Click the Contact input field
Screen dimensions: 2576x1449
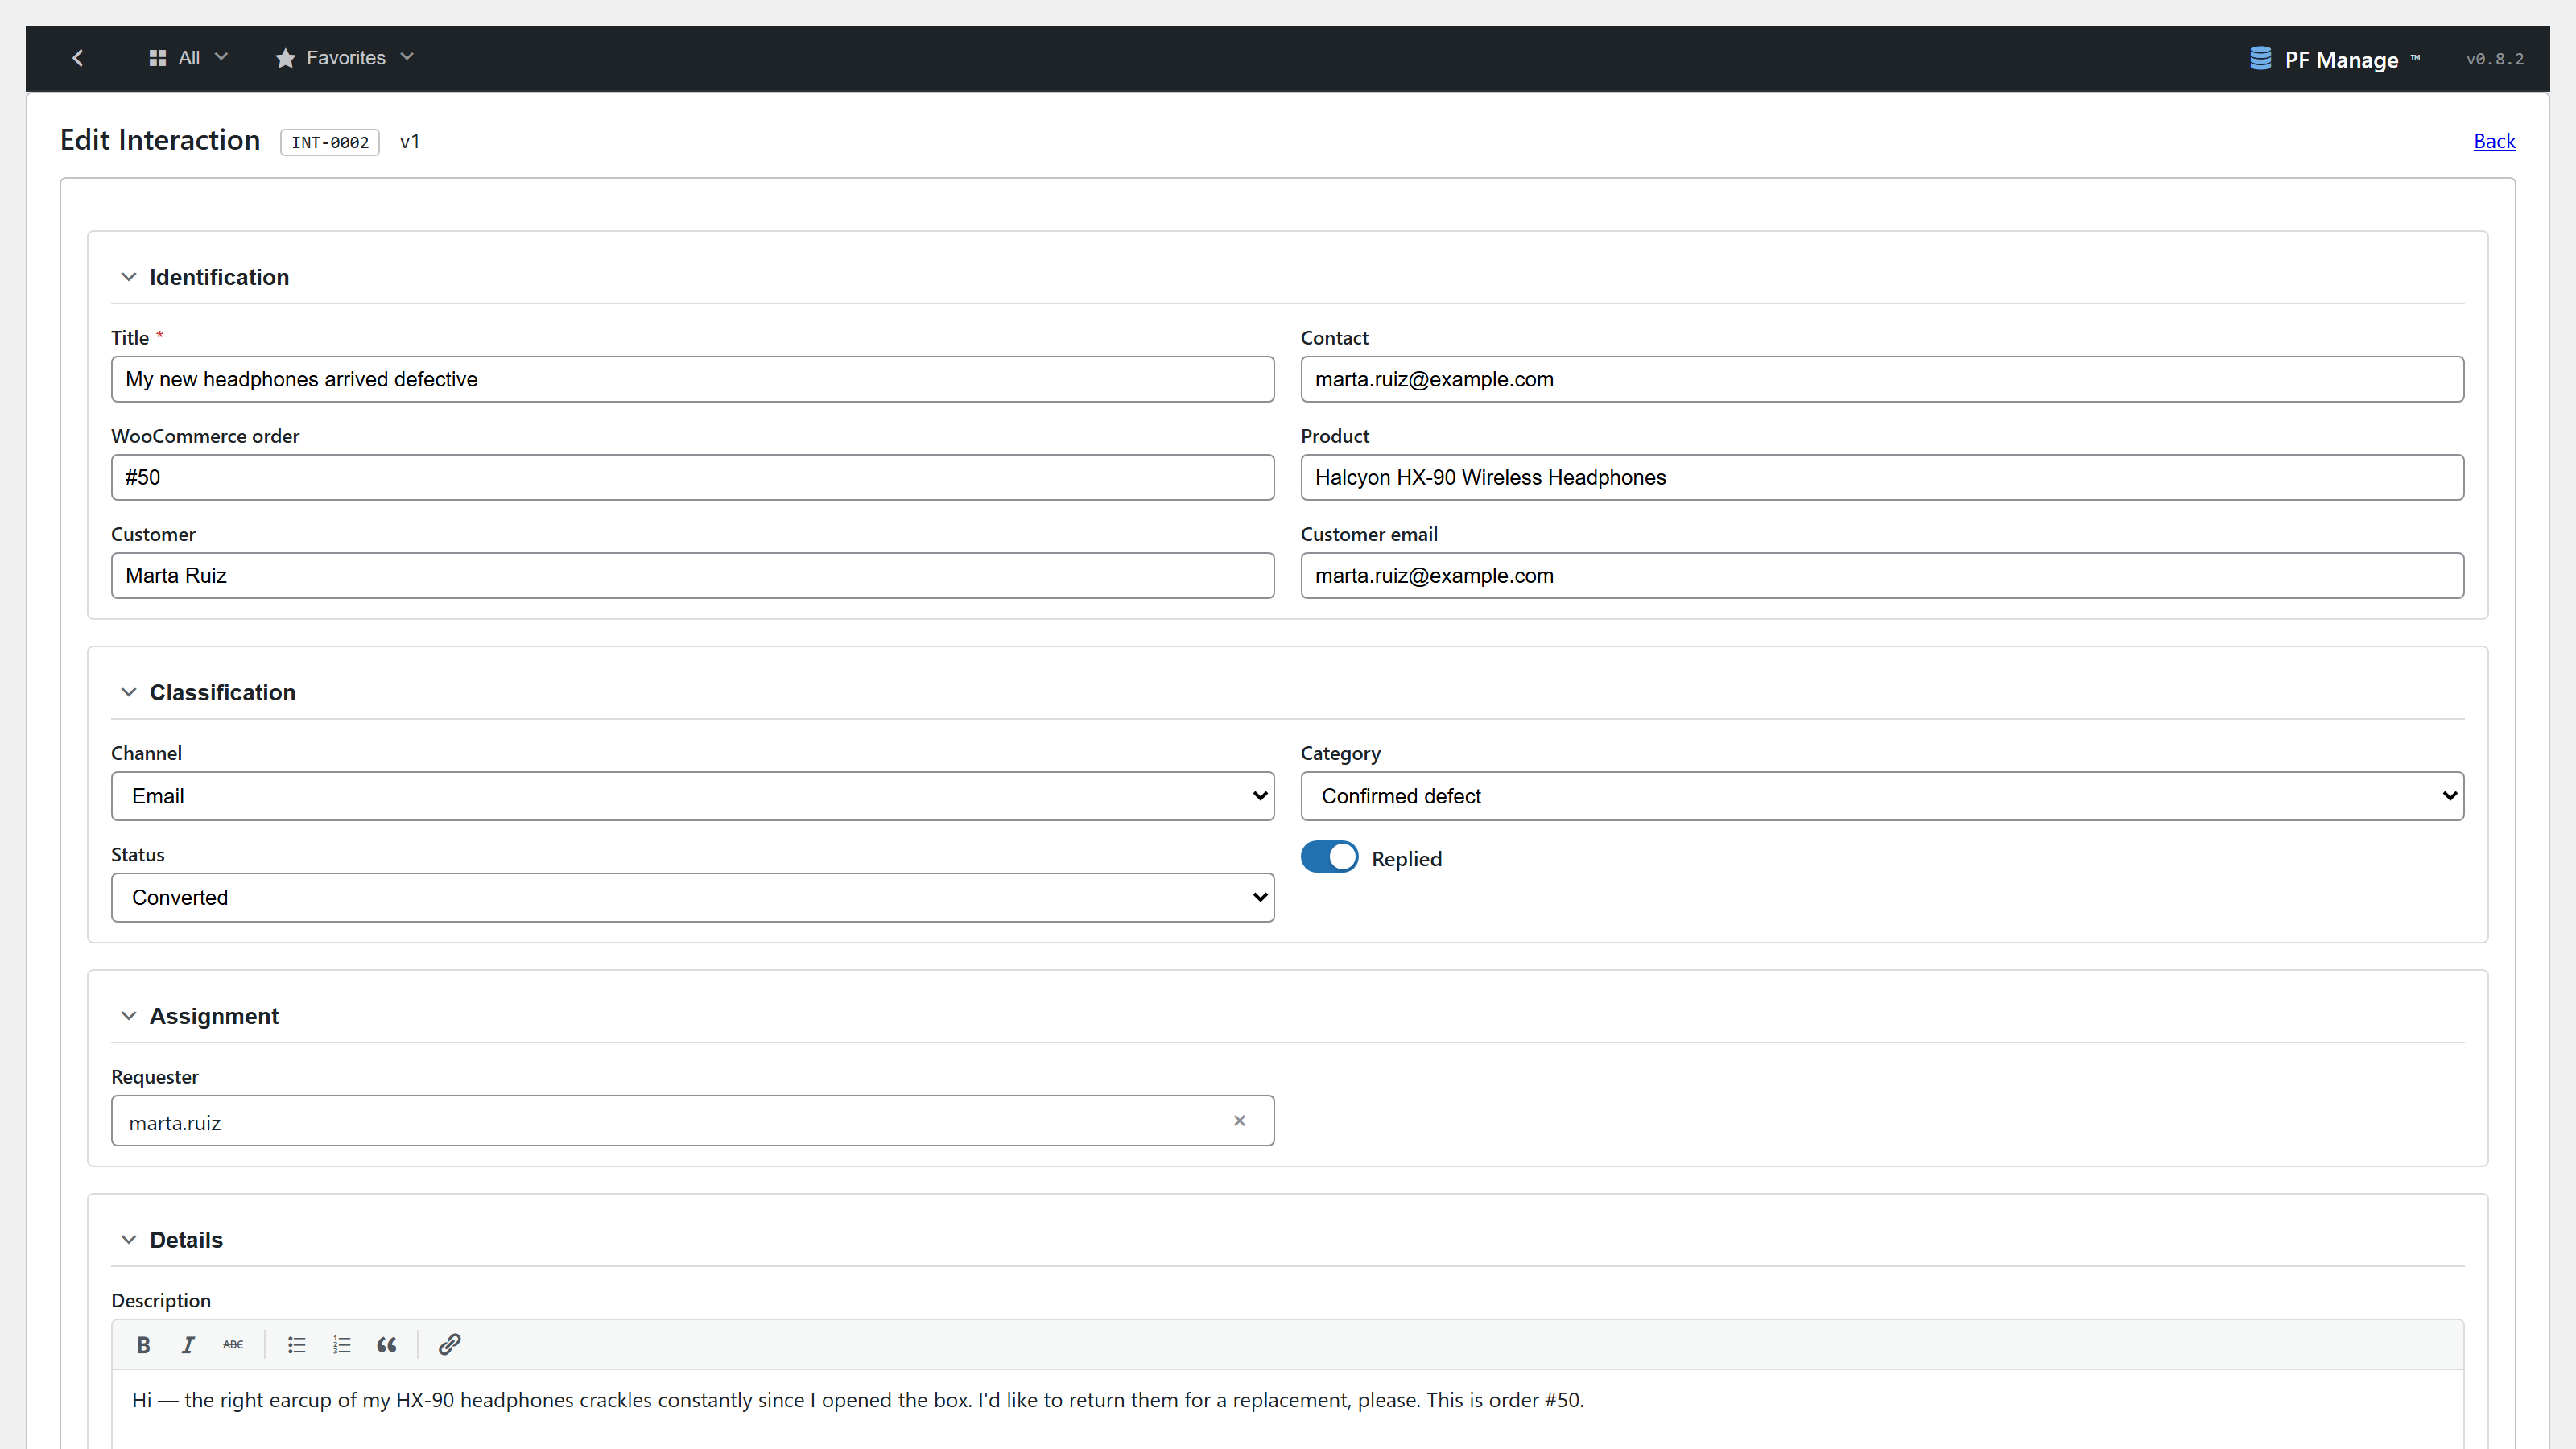(1882, 379)
